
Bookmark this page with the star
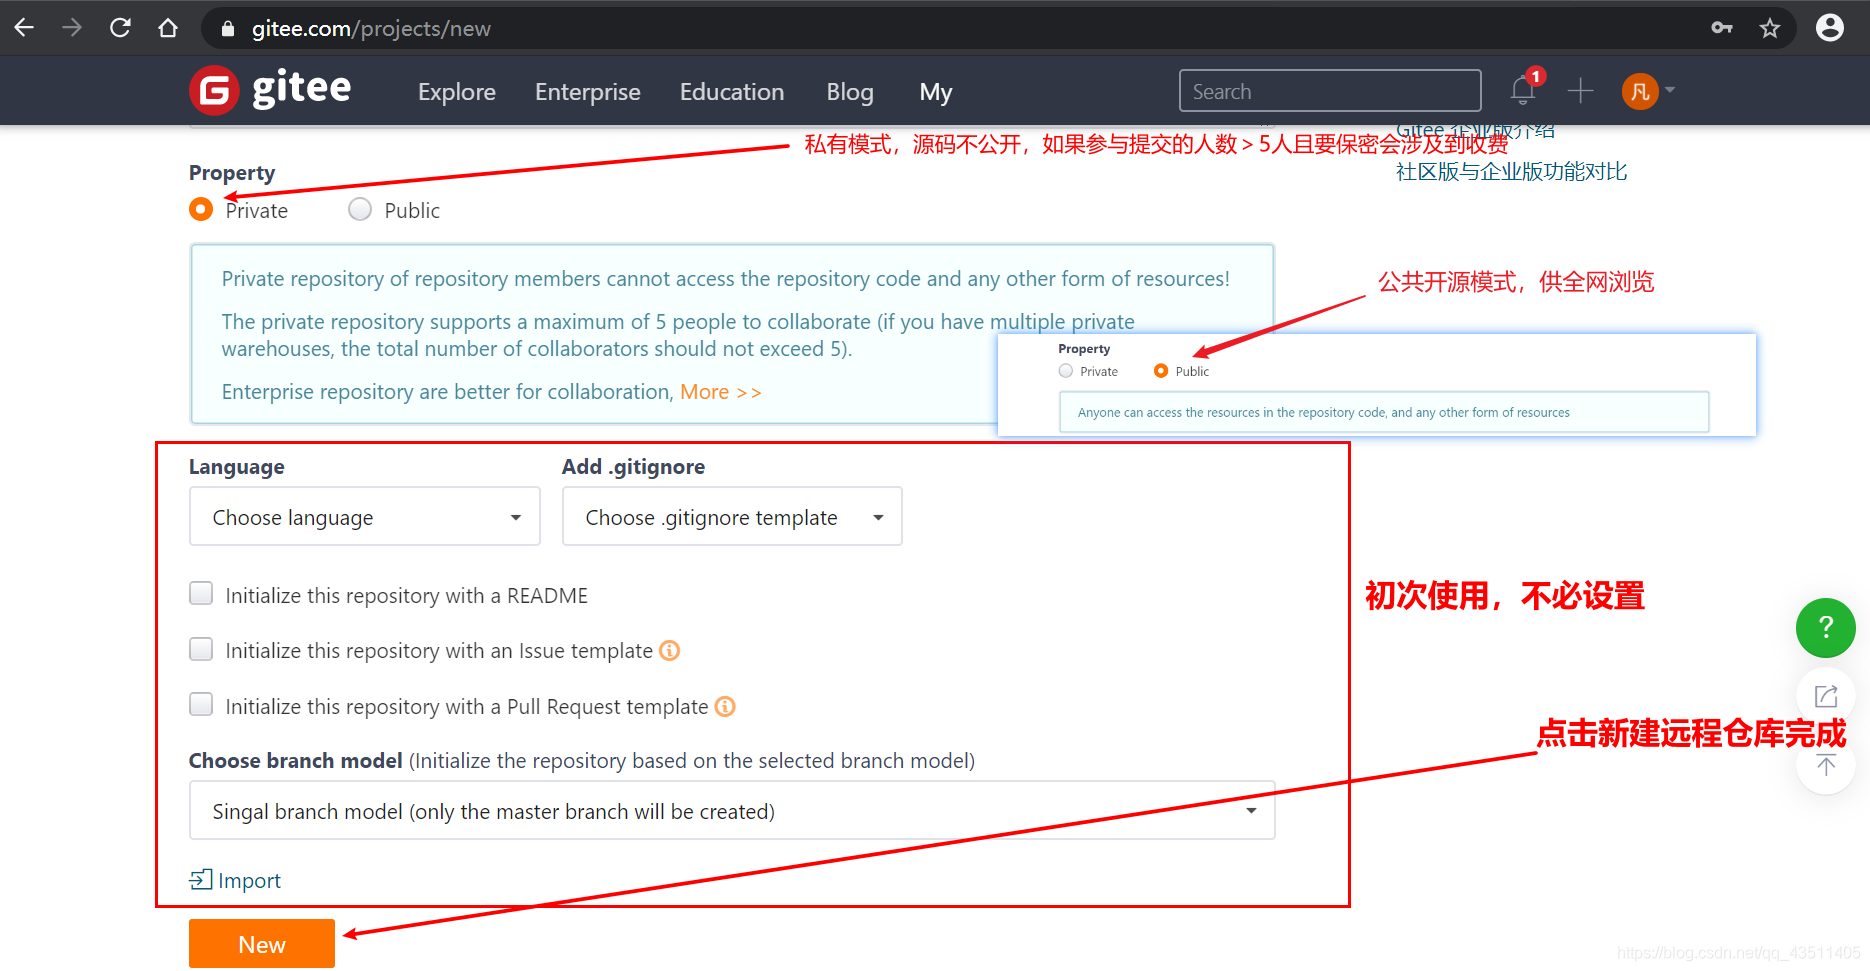(x=1770, y=28)
